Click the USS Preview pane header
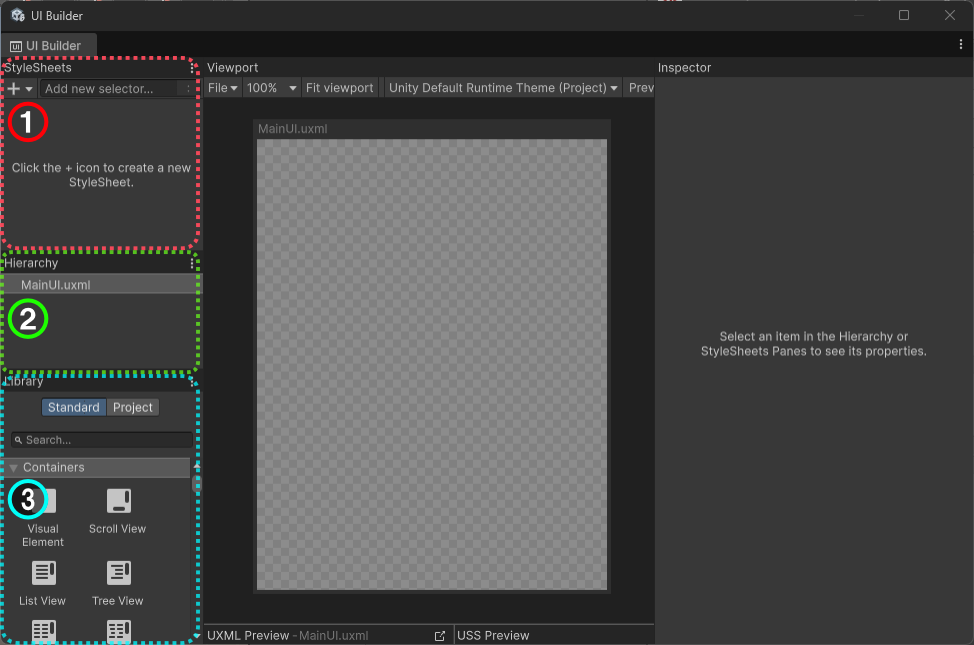Viewport: 974px width, 645px height. tap(493, 636)
